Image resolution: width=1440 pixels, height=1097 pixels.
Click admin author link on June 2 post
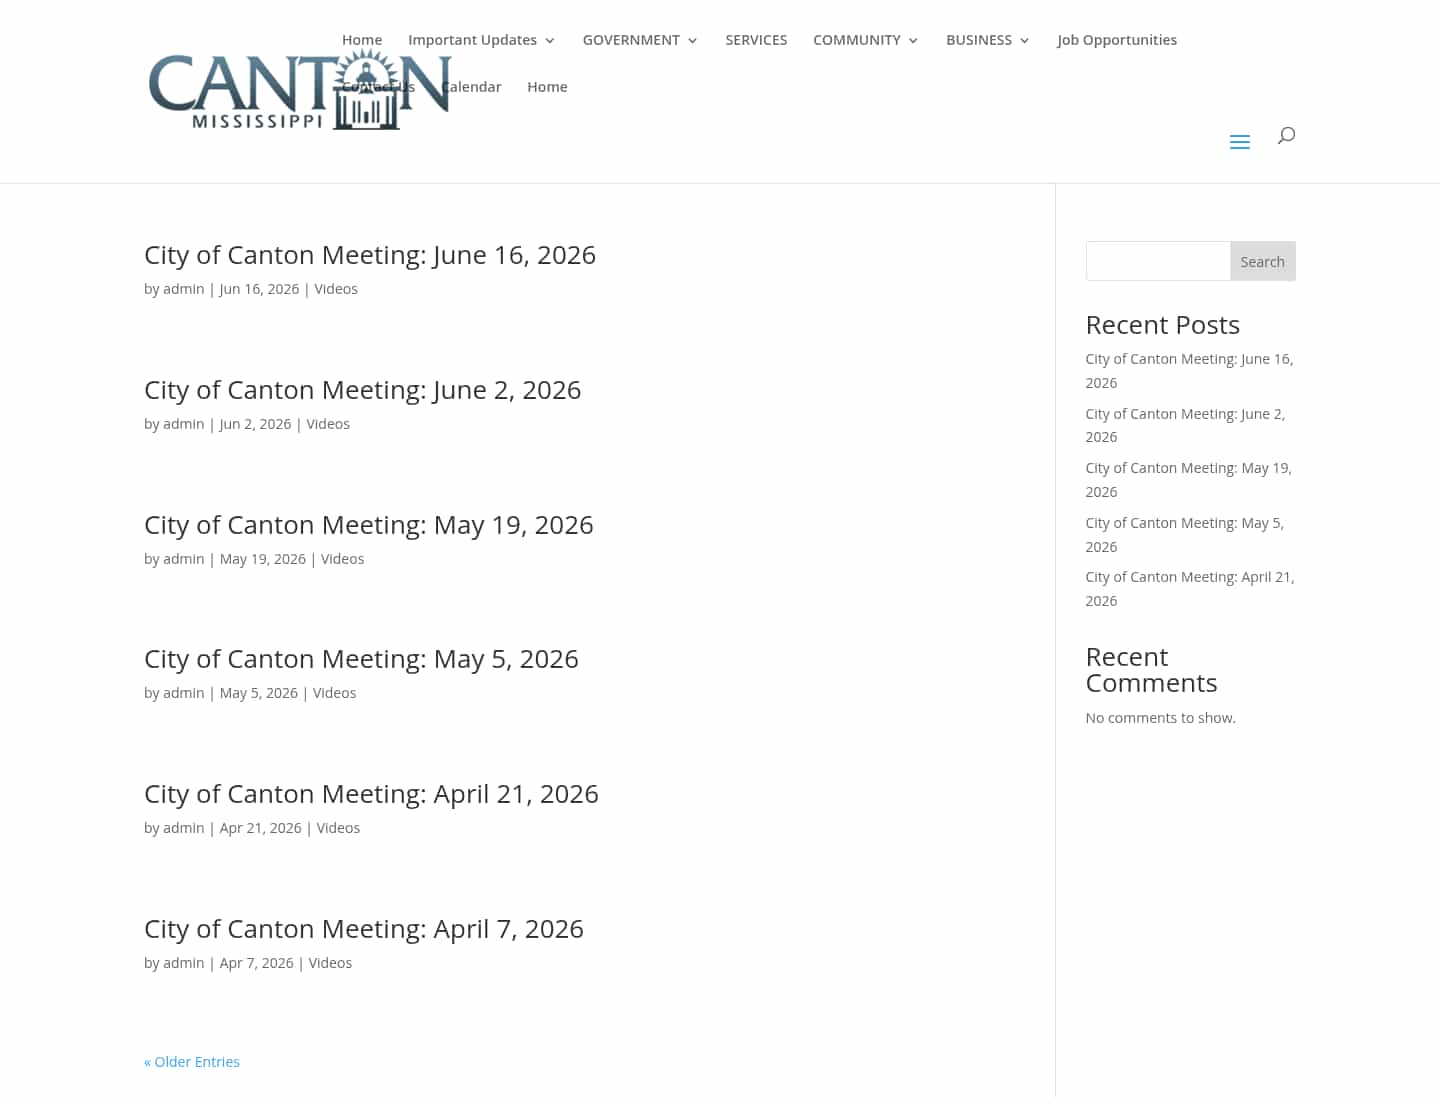(x=184, y=424)
